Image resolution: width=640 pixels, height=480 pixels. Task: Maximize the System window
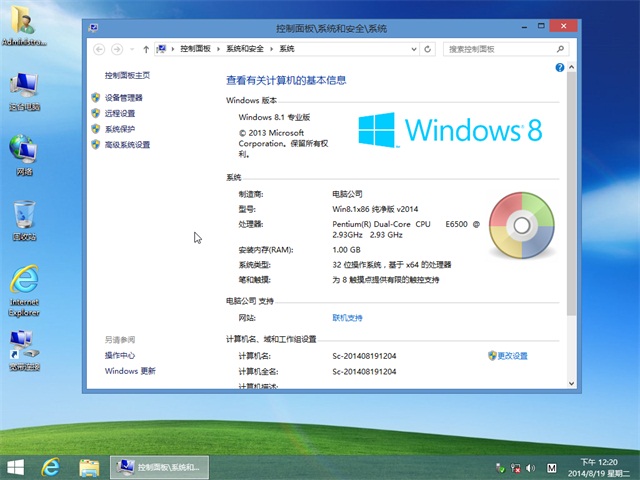point(541,26)
